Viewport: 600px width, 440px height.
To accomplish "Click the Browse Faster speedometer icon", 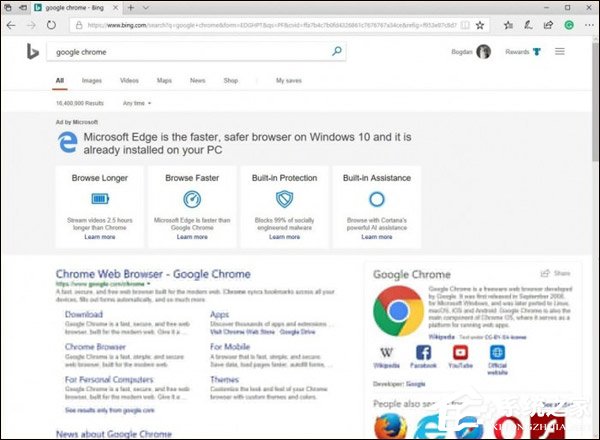I will 192,199.
